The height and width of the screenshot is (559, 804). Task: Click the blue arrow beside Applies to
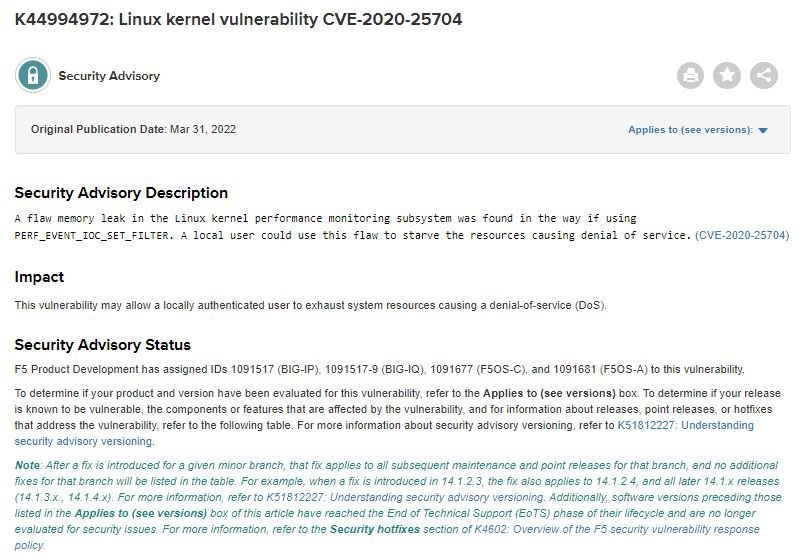pyautogui.click(x=763, y=131)
